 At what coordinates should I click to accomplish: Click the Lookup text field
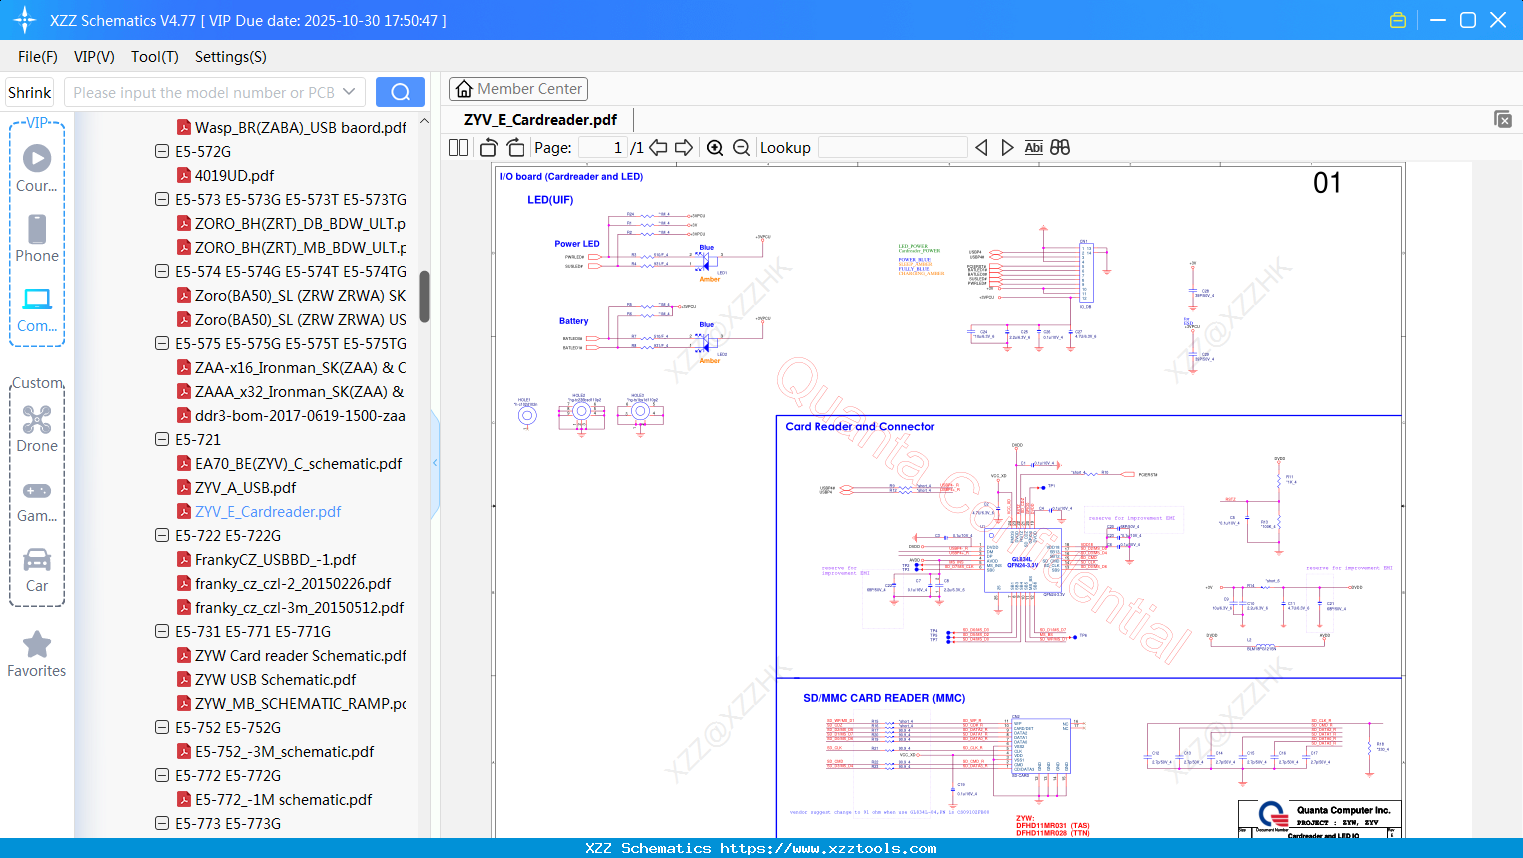point(892,148)
